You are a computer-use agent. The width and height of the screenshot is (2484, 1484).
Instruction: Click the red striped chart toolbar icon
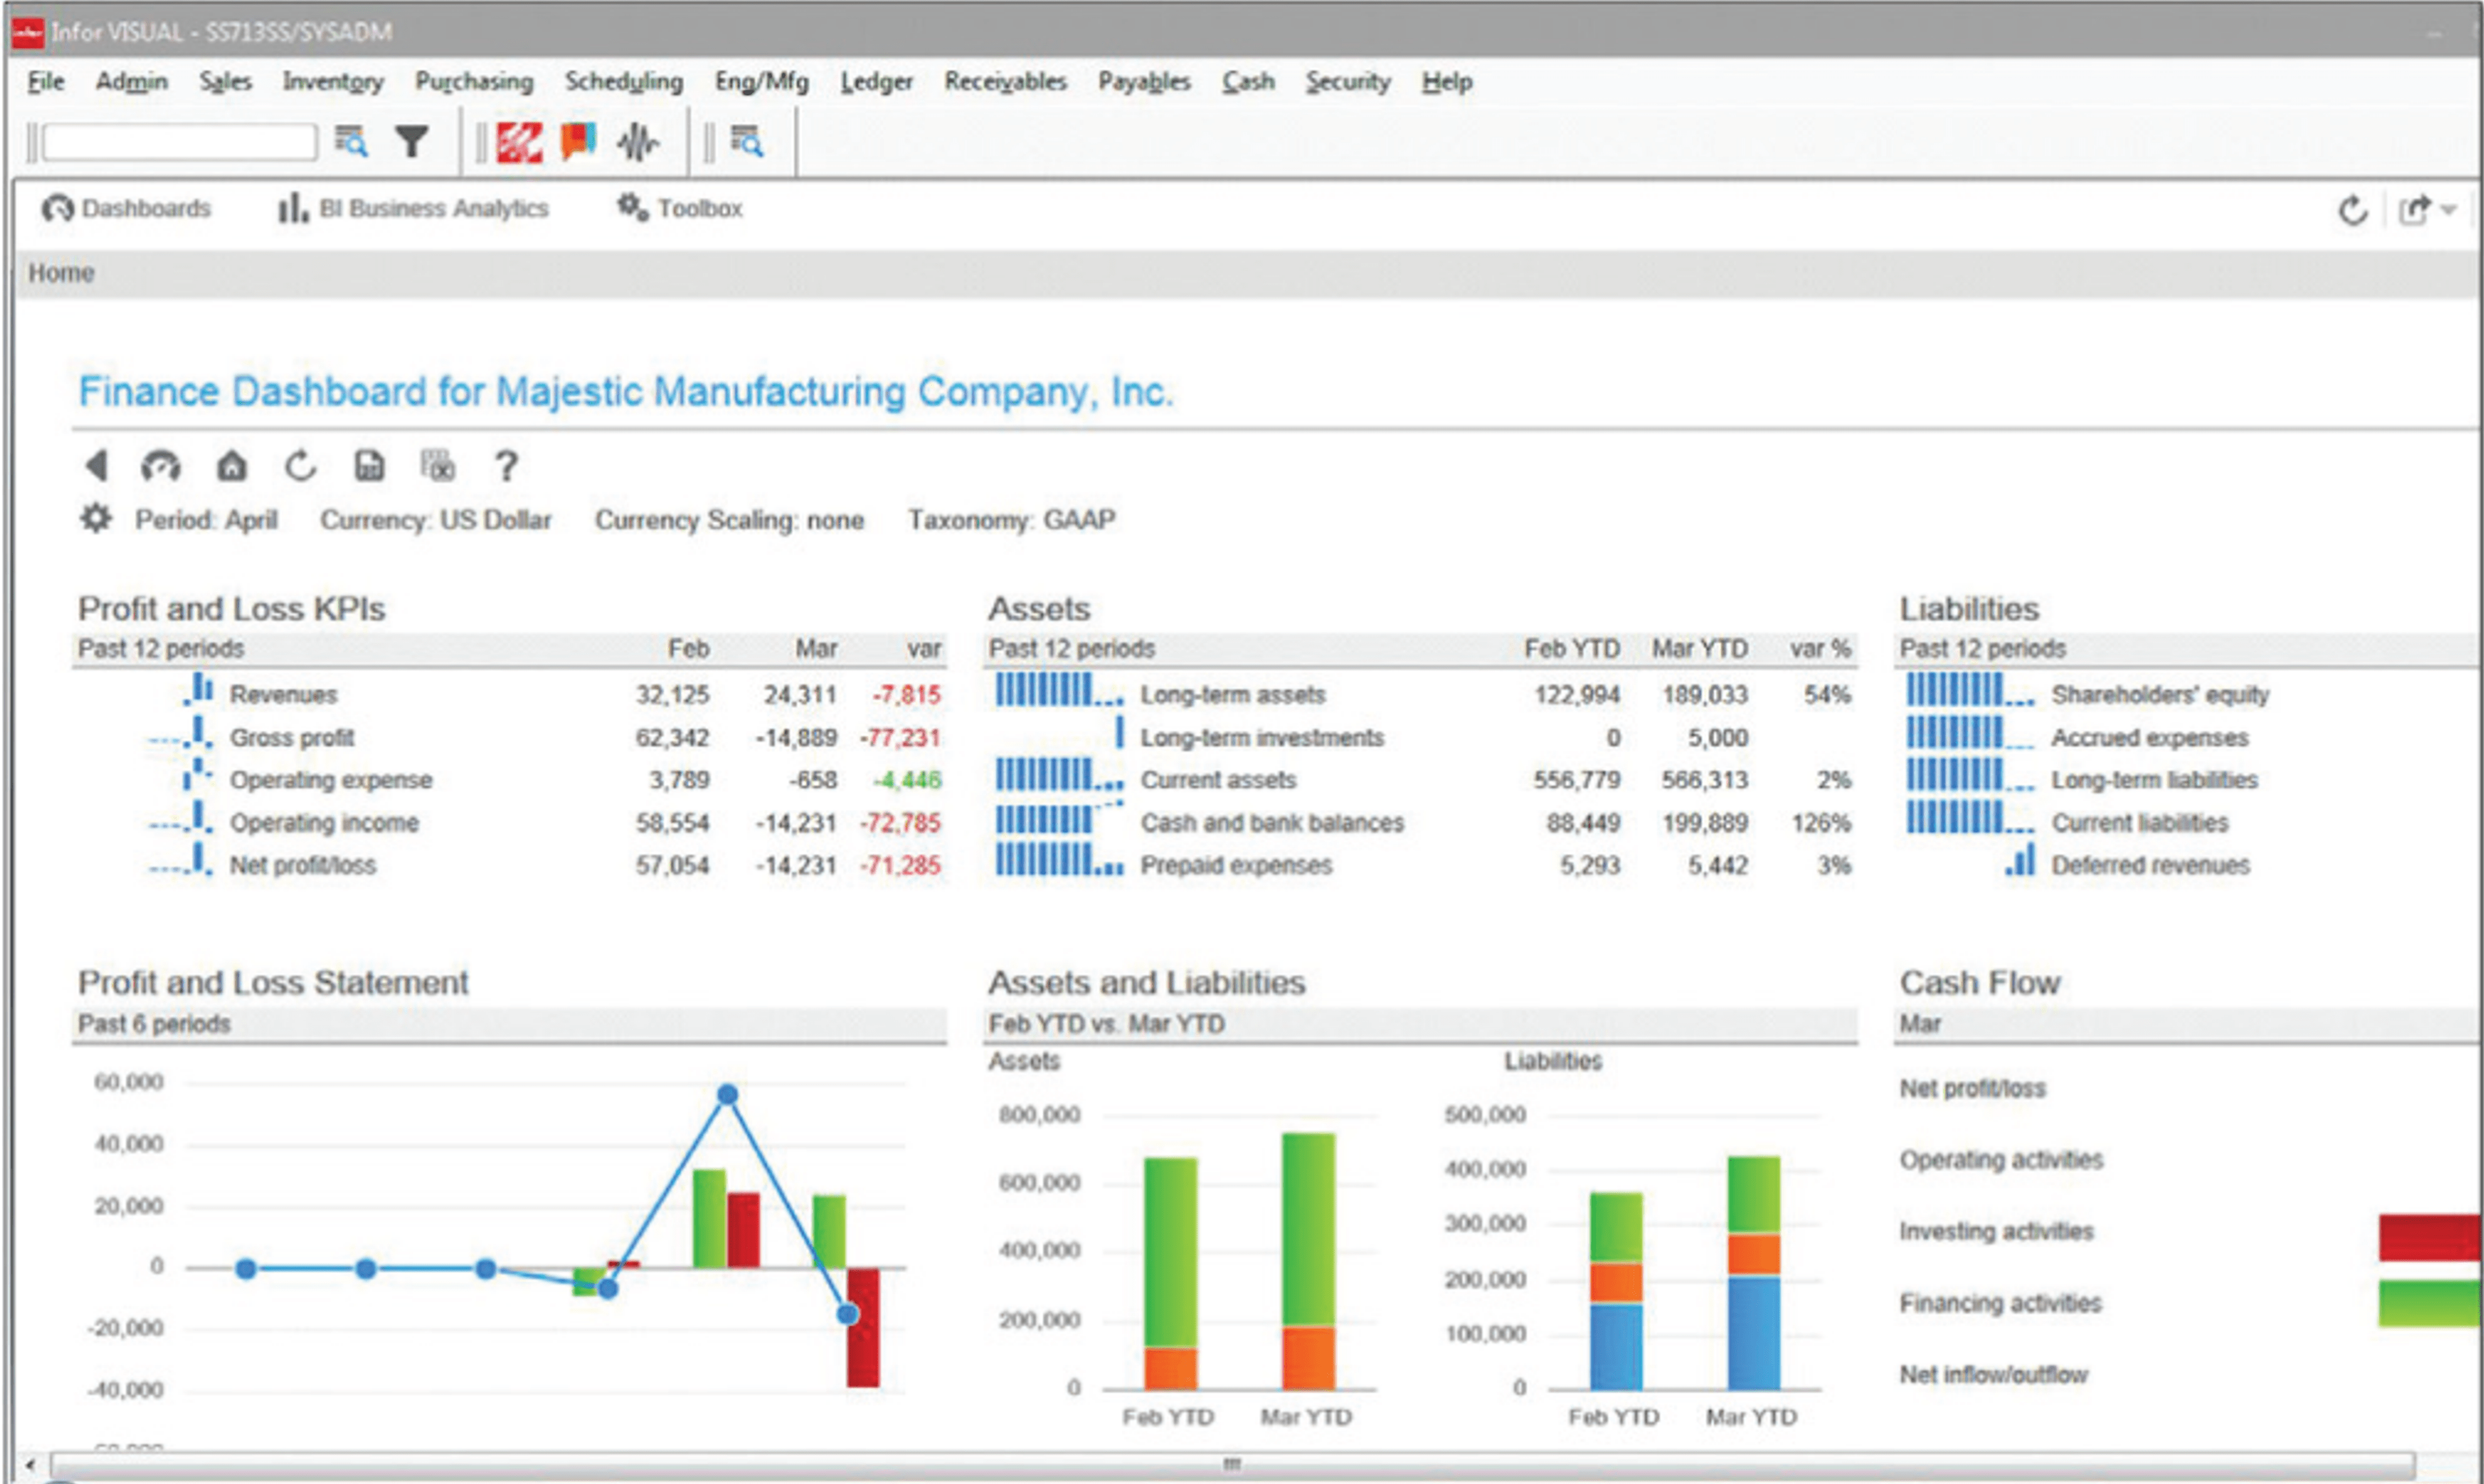[x=520, y=142]
